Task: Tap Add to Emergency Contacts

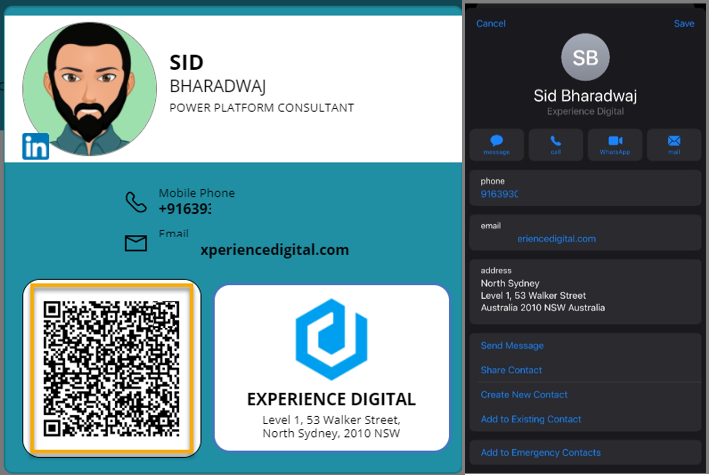Action: click(541, 452)
